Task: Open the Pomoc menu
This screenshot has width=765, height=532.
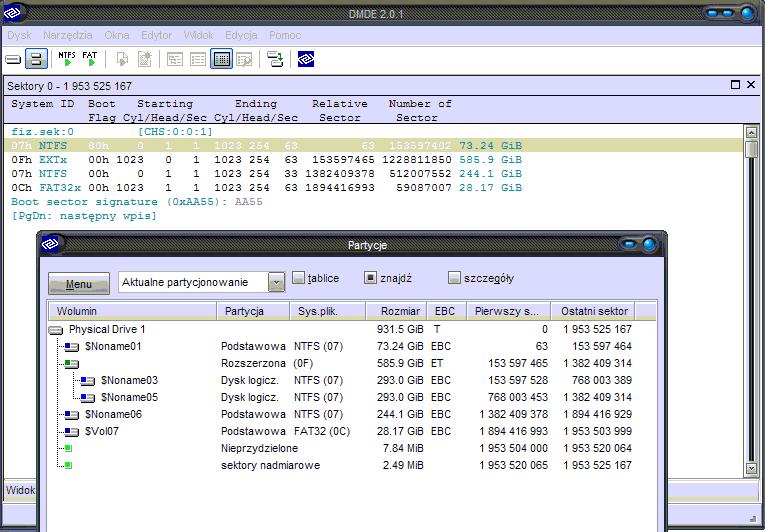Action: (x=285, y=35)
